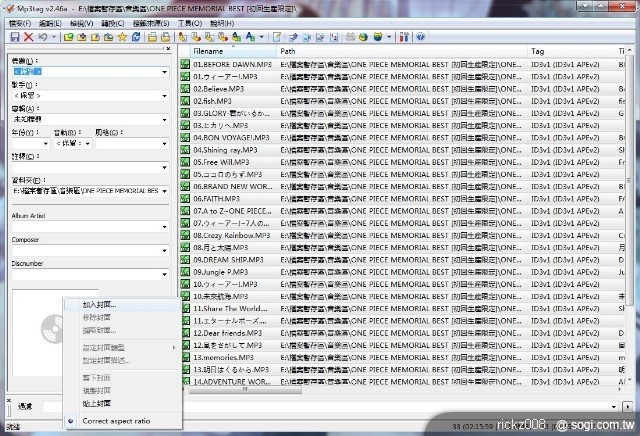Open the 工具(O) menu
Screen dimensions: 640x436
[x=190, y=24]
